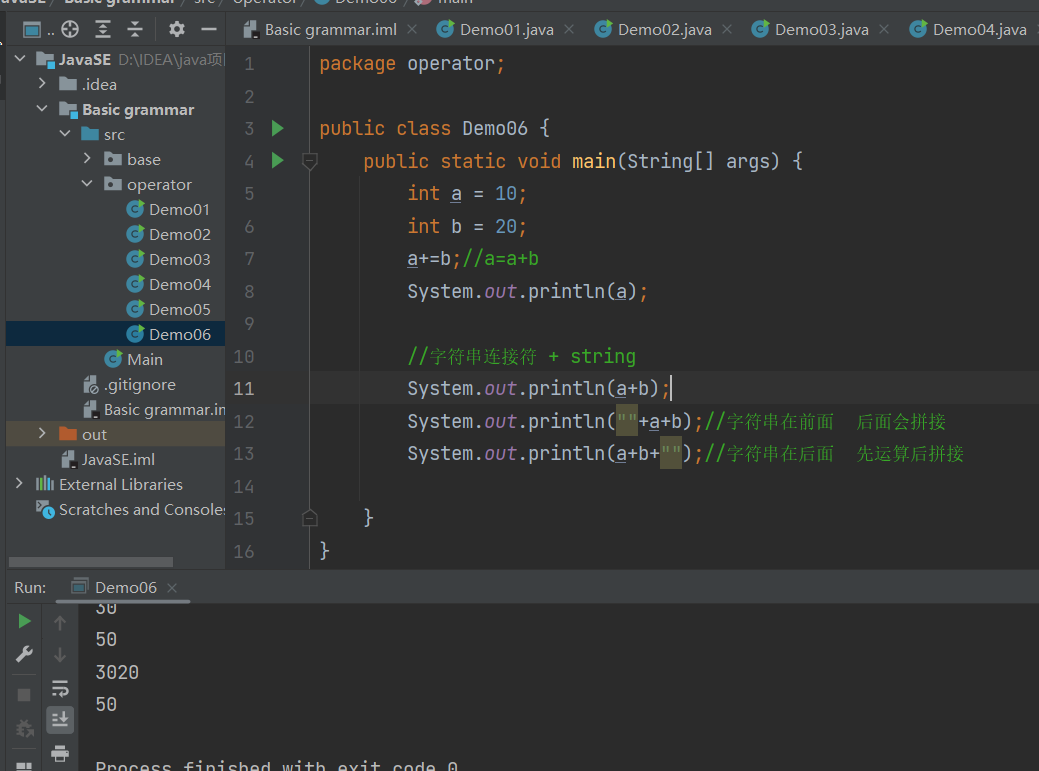Click the Collapse All icon in Project toolbar
Viewport: 1039px width, 771px height.
tap(135, 29)
